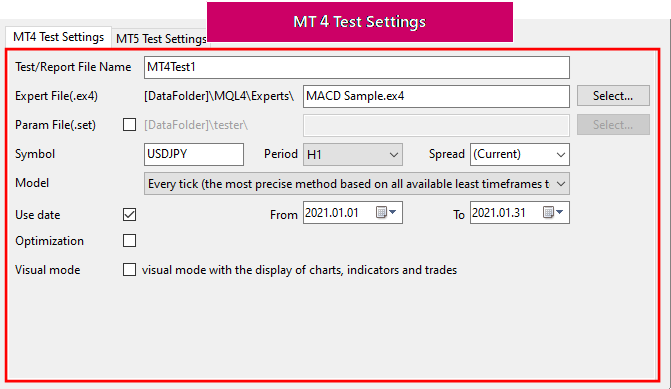
Task: Click the Test/Report File Name field
Action: pyautogui.click(x=356, y=67)
